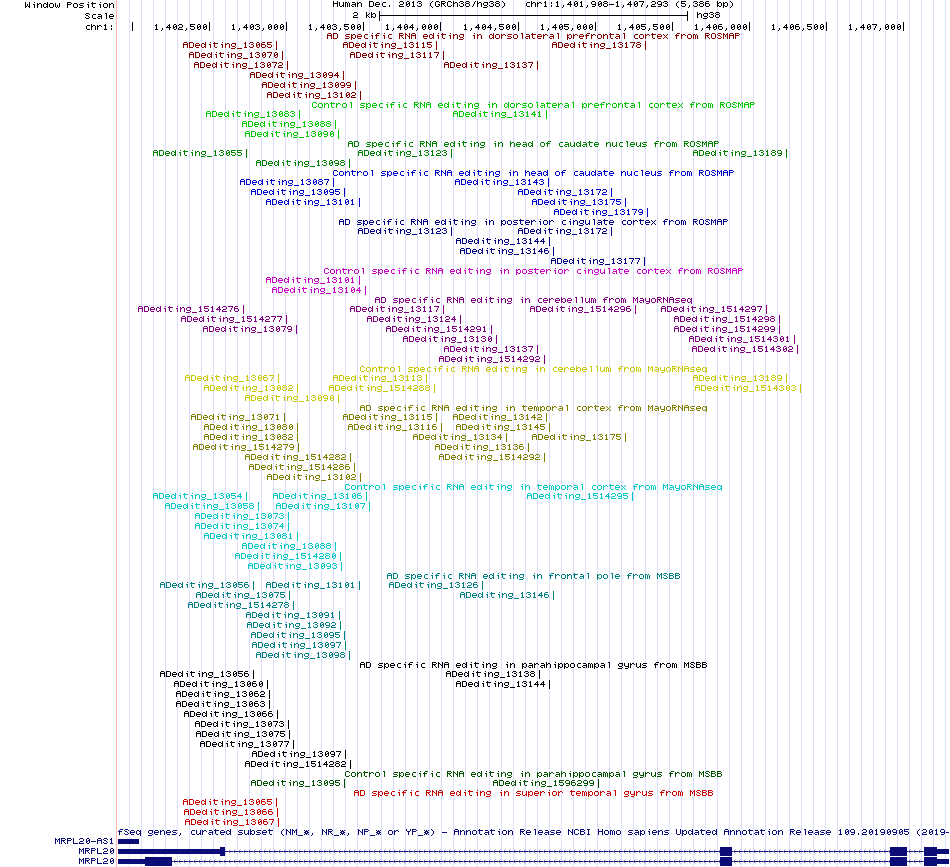Viewport: 950px width, 867px height.
Task: Open AD specific temporal cortex MayoRNAseq track title
Action: [533, 408]
